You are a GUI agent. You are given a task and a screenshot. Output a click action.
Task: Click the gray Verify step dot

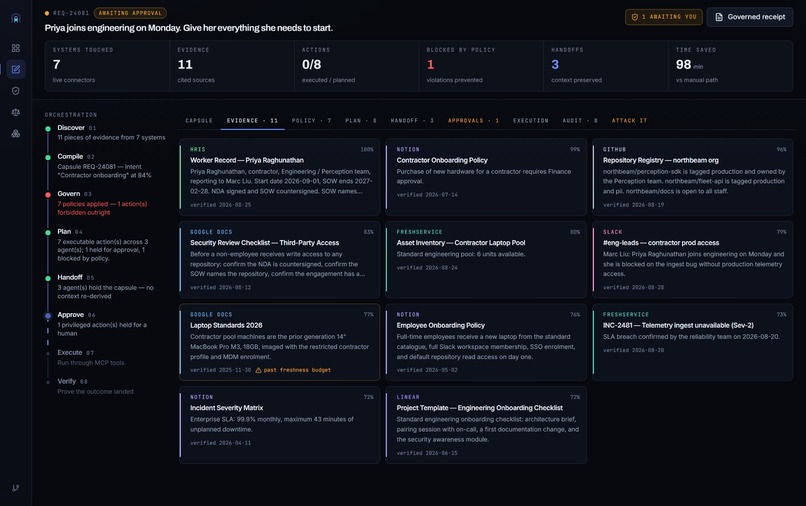(48, 382)
